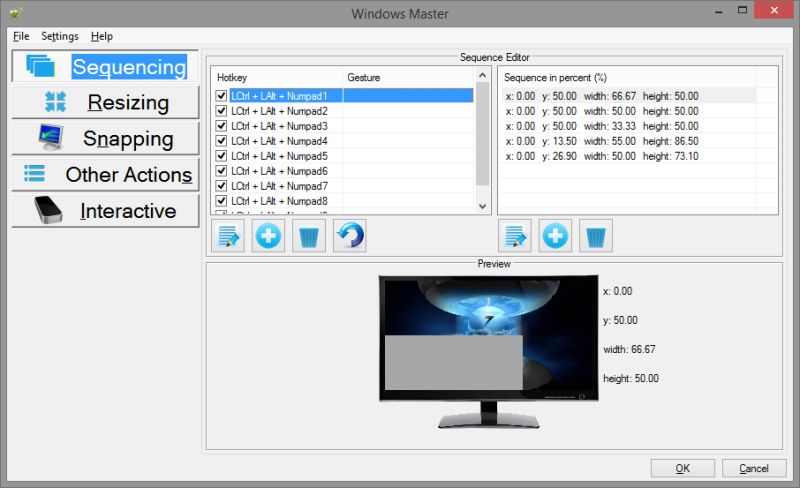Click the Resizing arrows icon
Viewport: 800px width, 488px height.
(55, 102)
